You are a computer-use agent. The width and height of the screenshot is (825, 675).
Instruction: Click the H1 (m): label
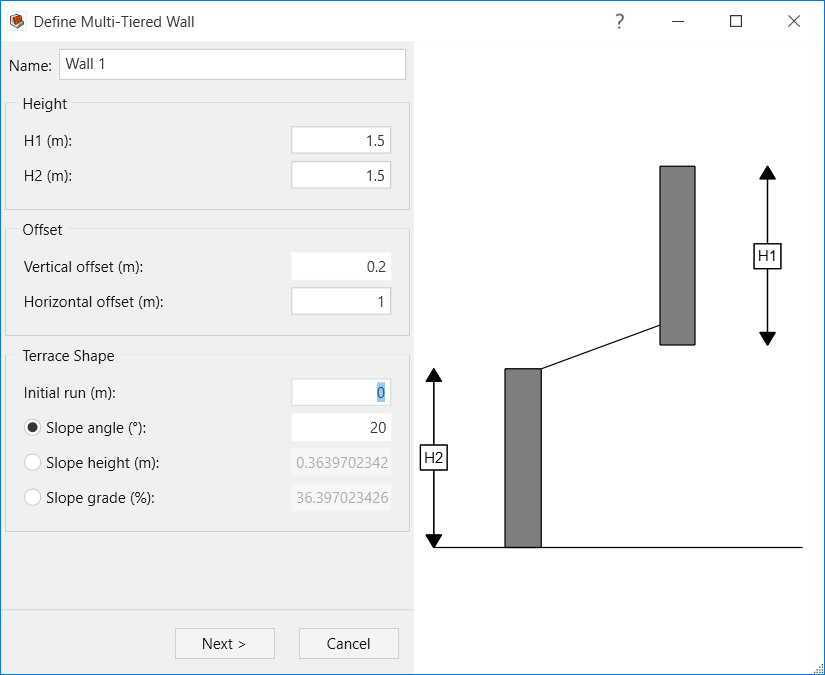pyautogui.click(x=48, y=141)
